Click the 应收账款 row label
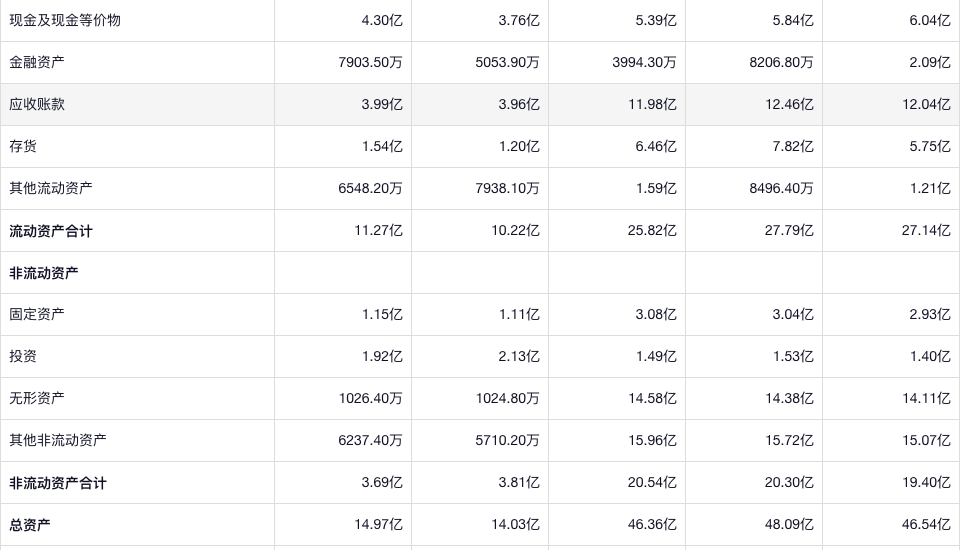Viewport: 962px width, 550px height. coord(37,104)
